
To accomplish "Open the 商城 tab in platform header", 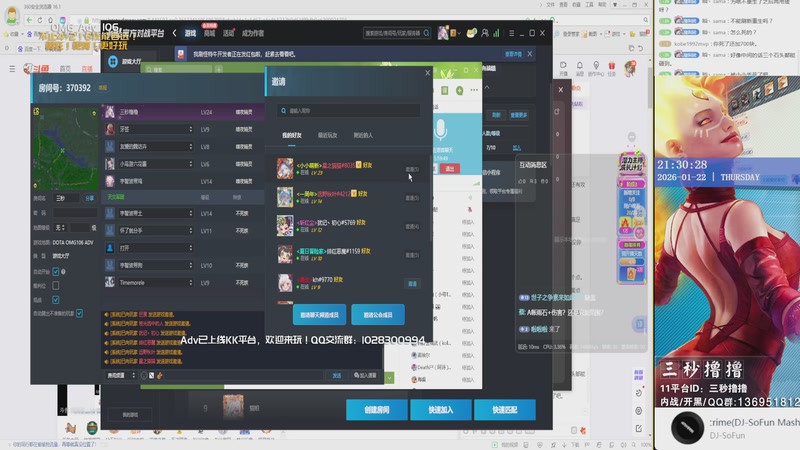I will [210, 33].
